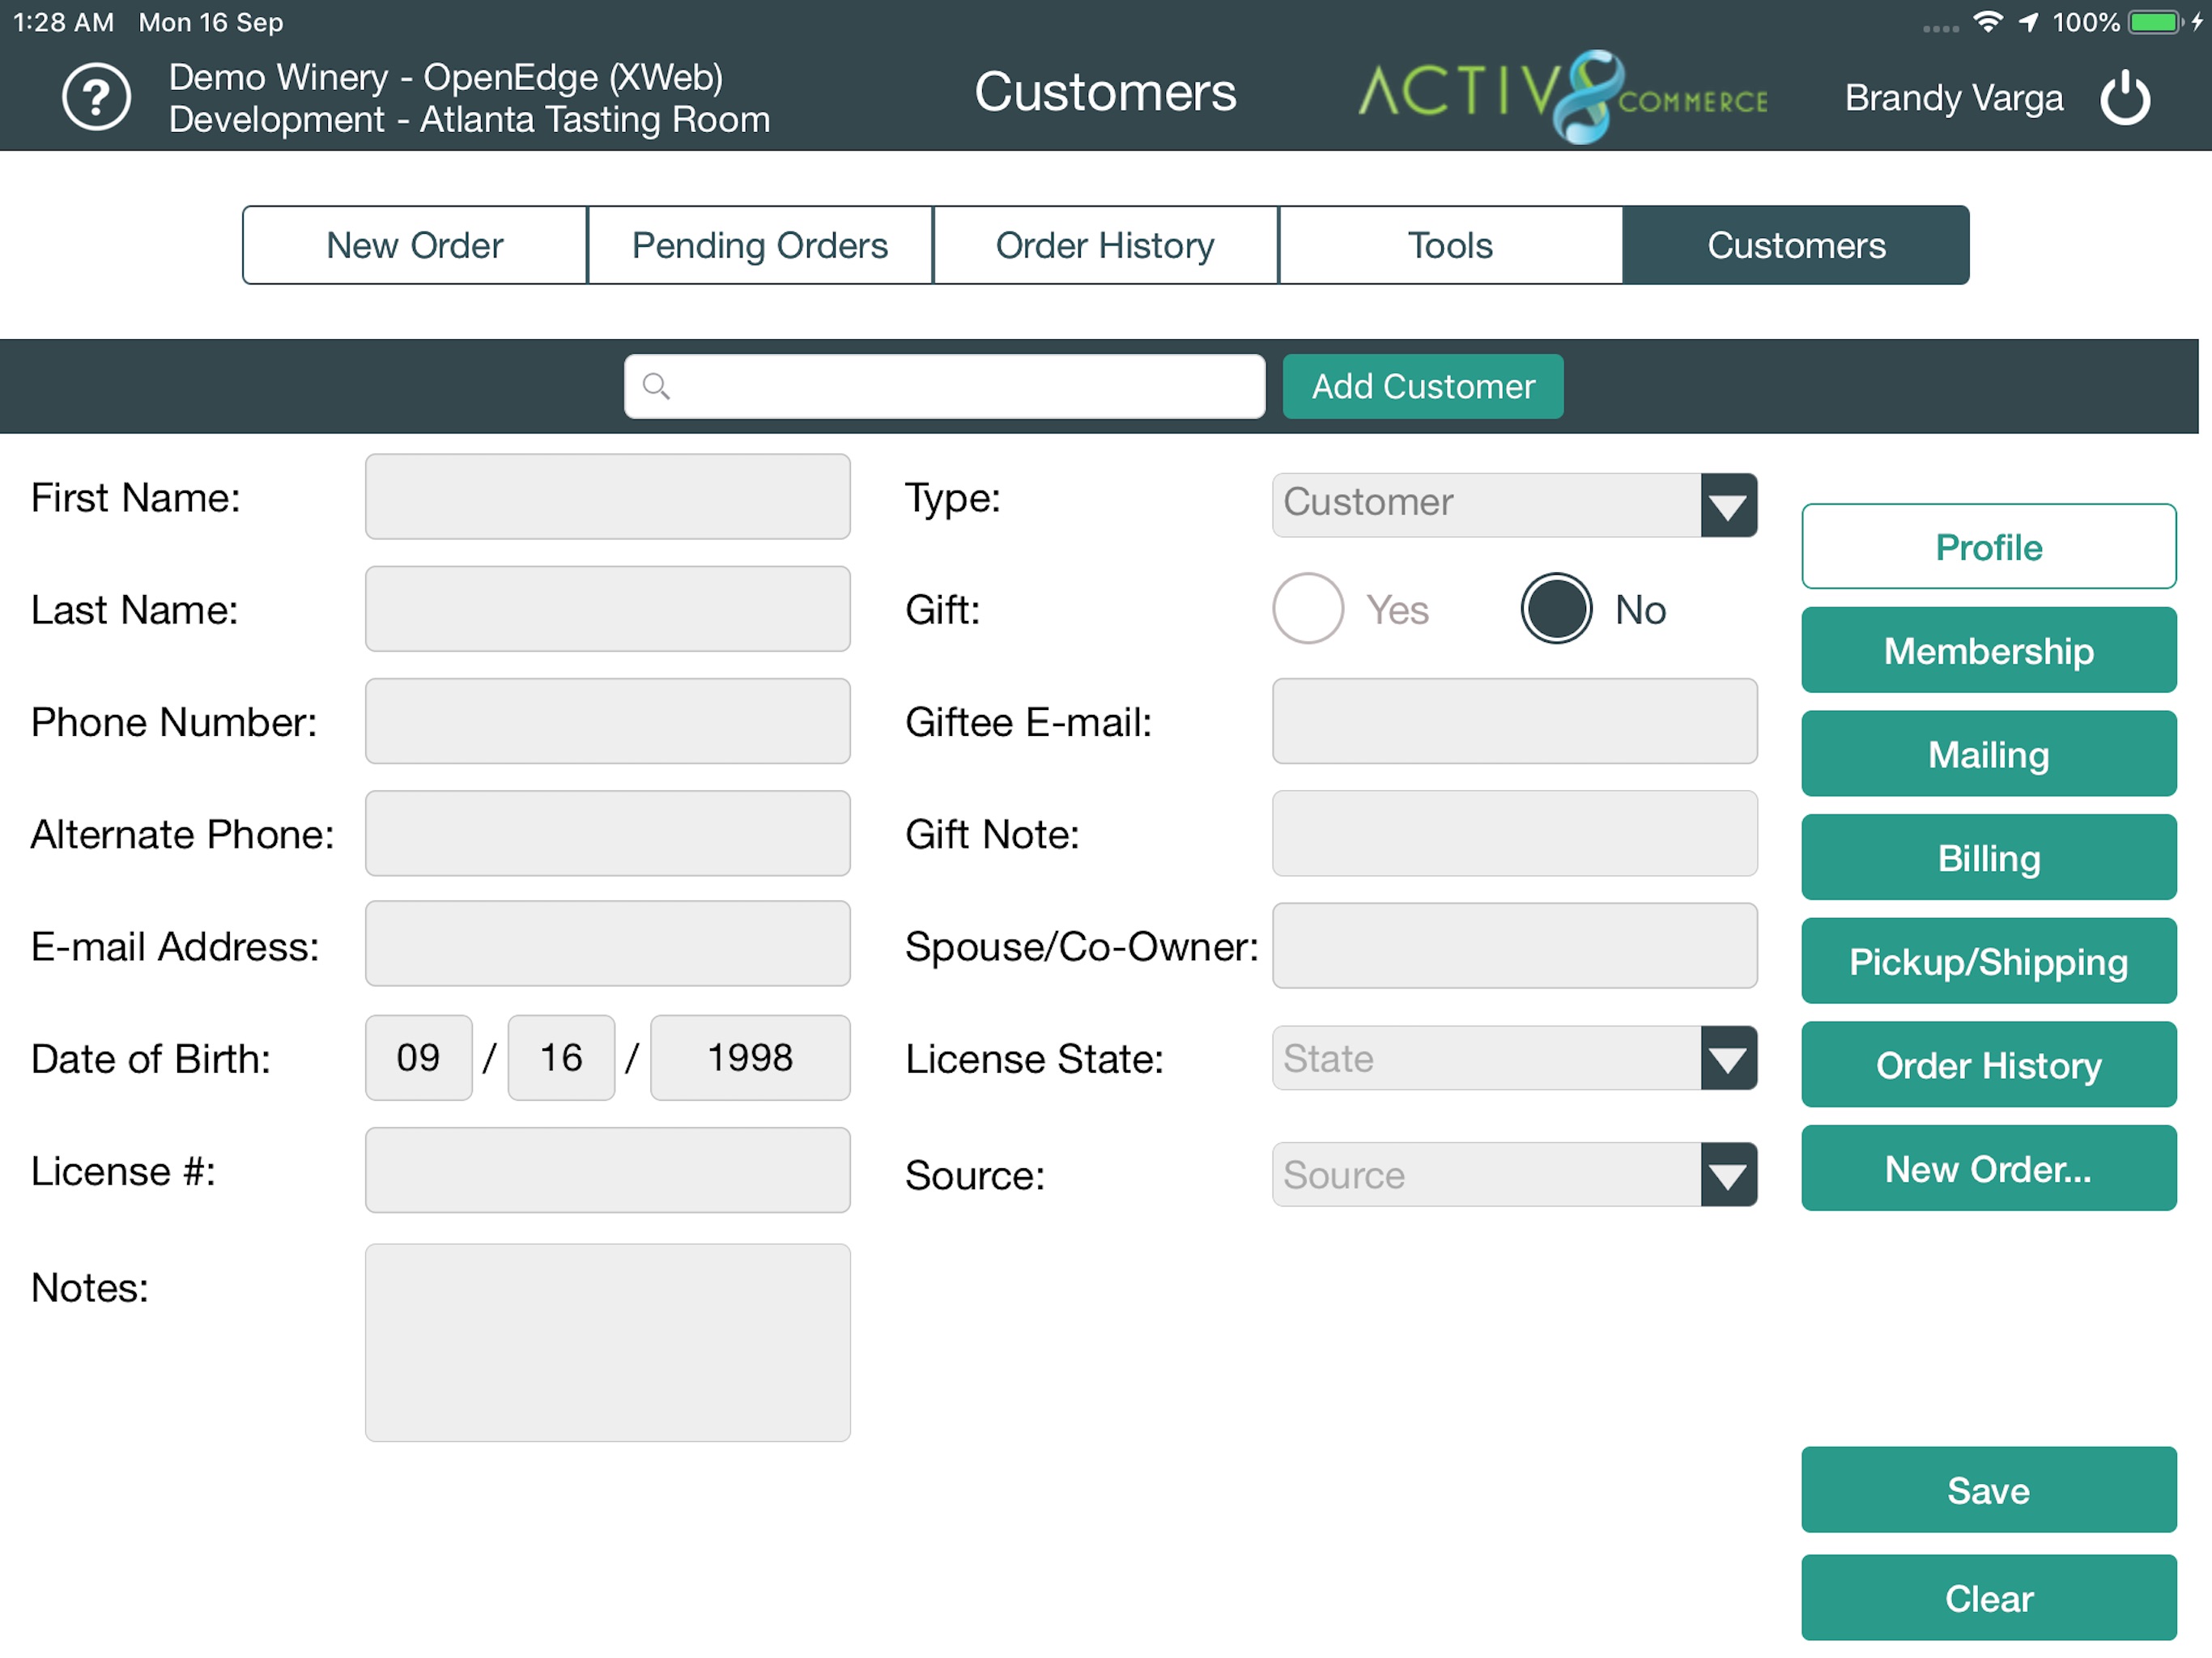Focus the customer search field

click(x=945, y=386)
